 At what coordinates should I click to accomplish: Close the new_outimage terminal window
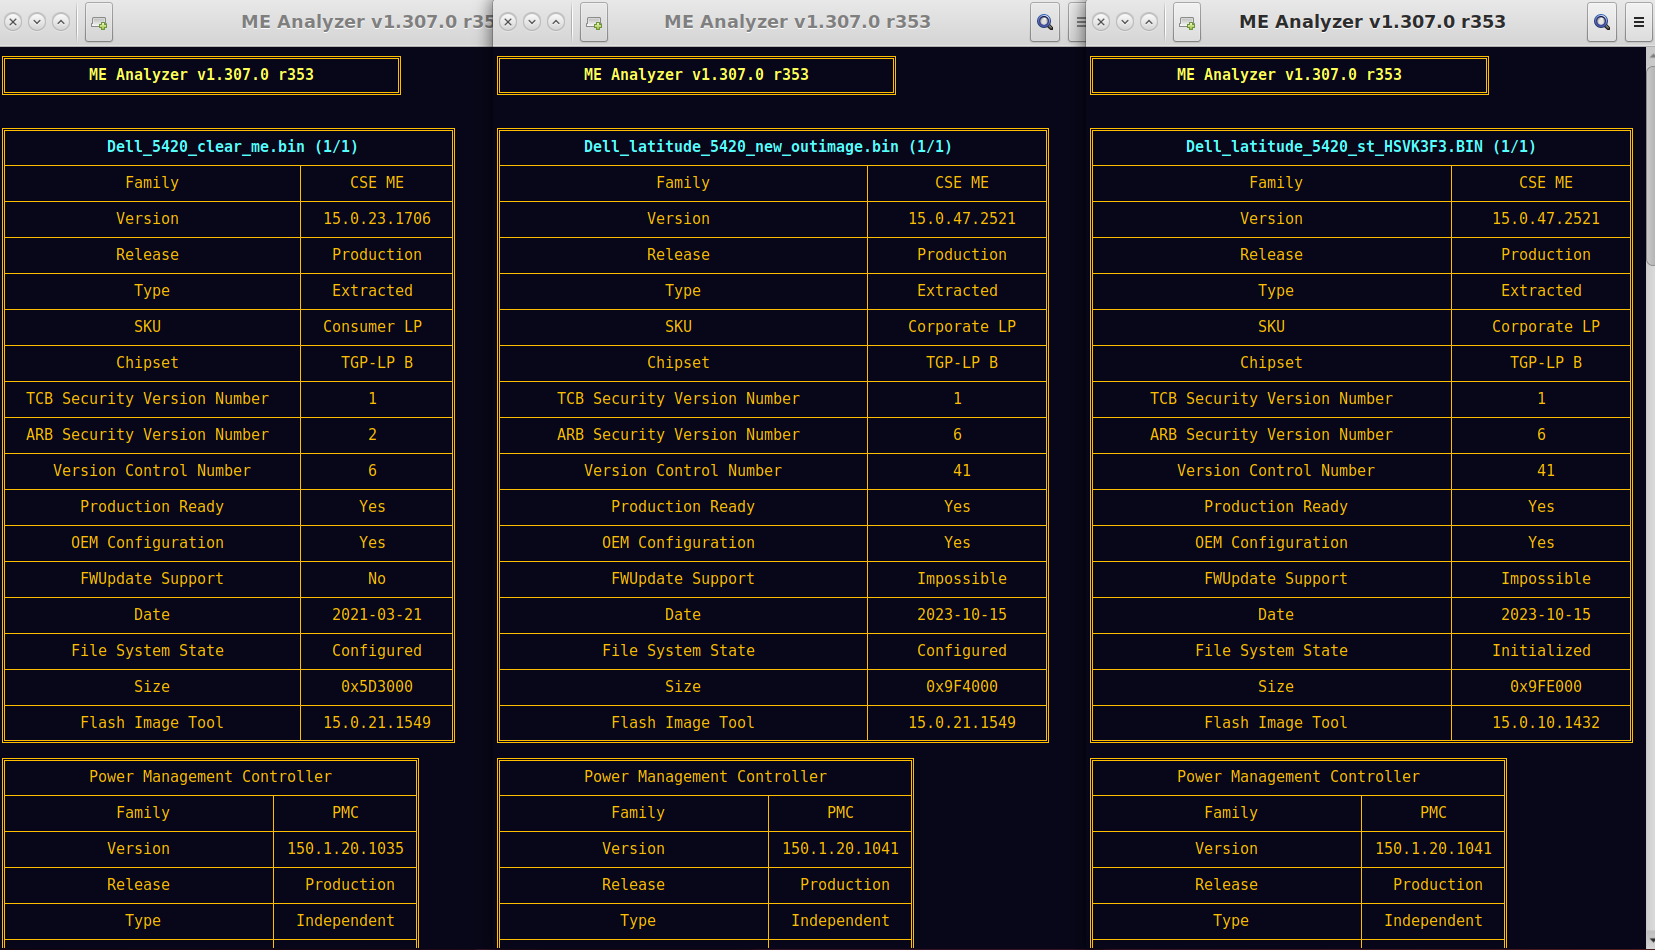pyautogui.click(x=508, y=21)
